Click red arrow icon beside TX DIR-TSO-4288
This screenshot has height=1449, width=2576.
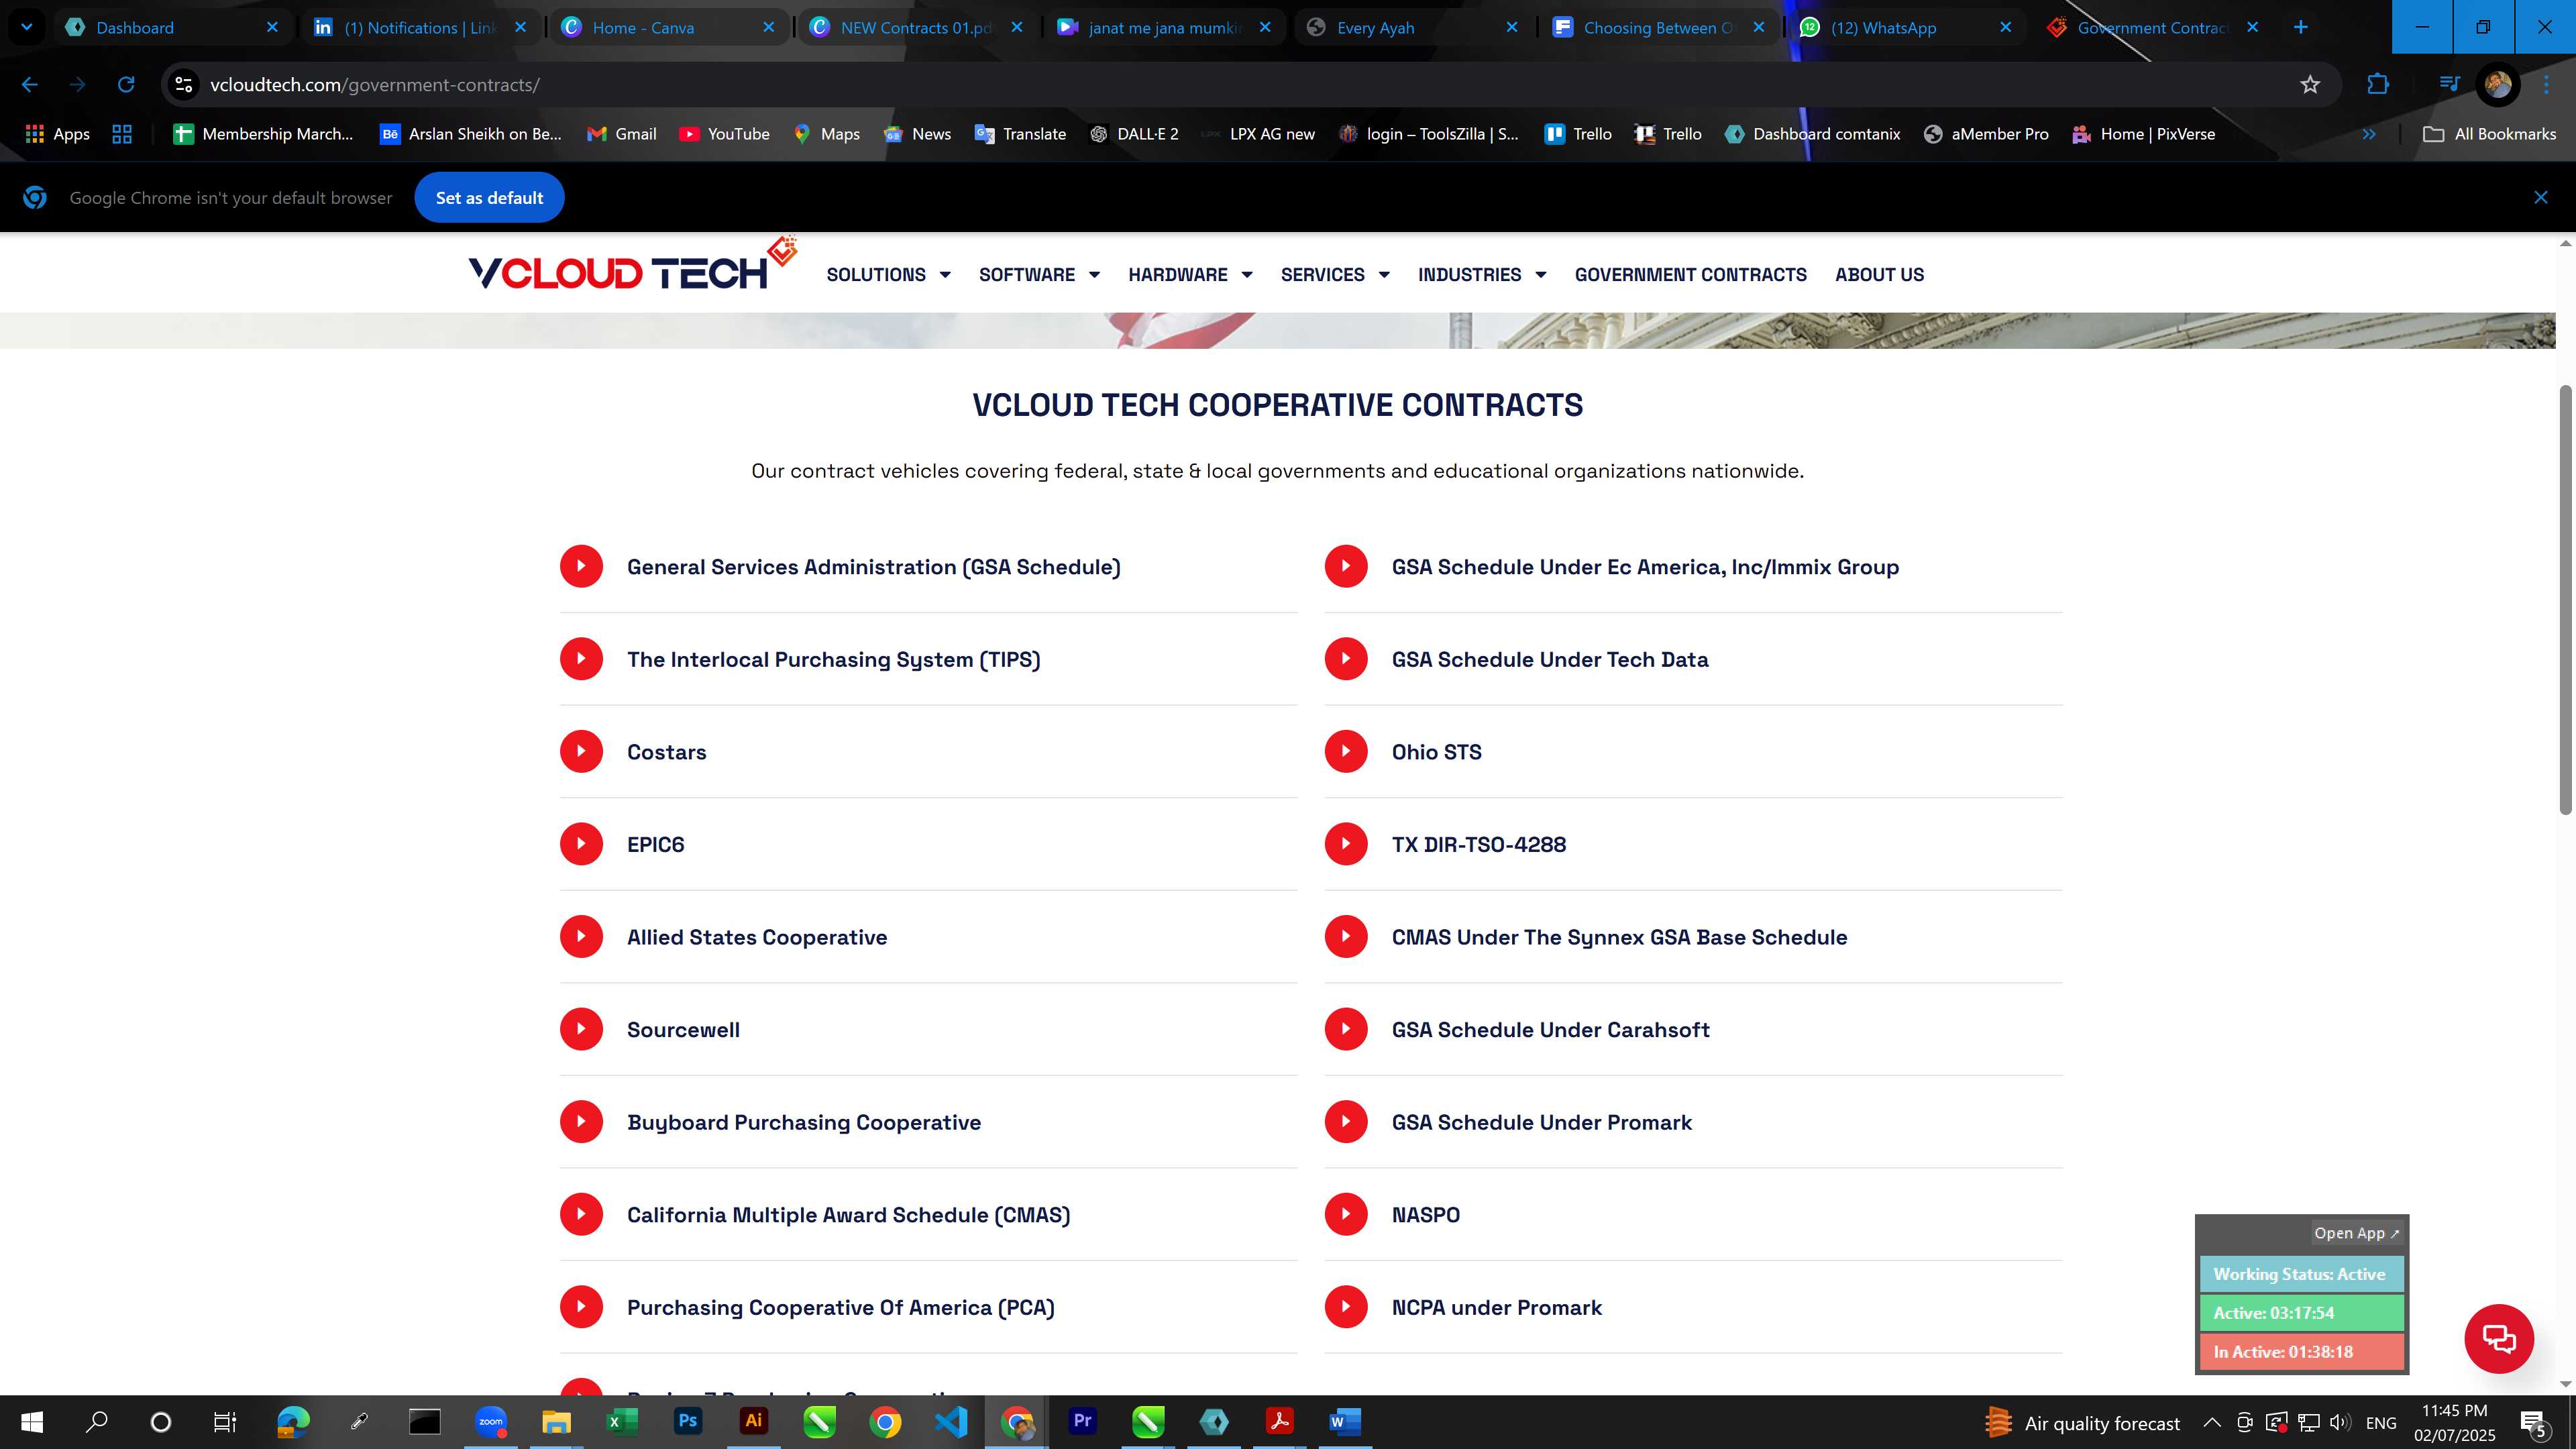1346,844
